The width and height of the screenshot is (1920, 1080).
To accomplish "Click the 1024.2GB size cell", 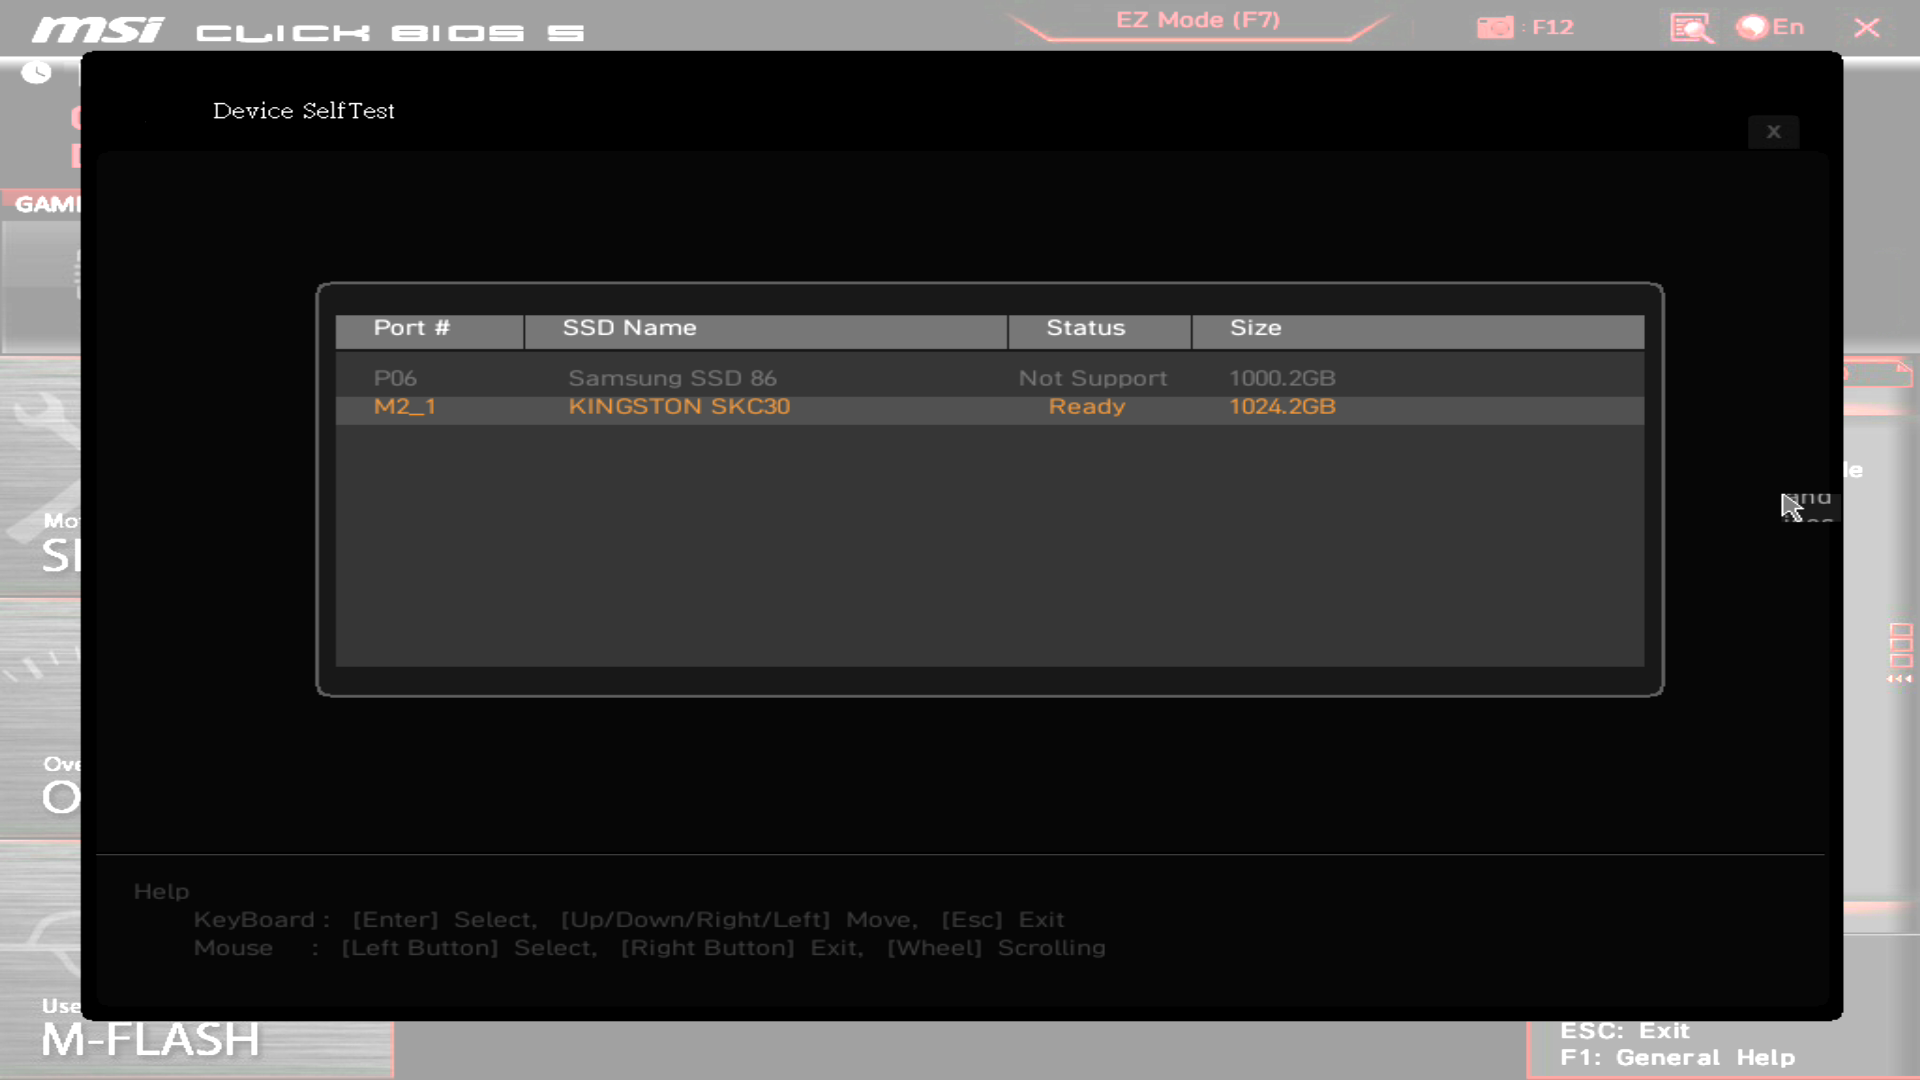I will (x=1281, y=407).
